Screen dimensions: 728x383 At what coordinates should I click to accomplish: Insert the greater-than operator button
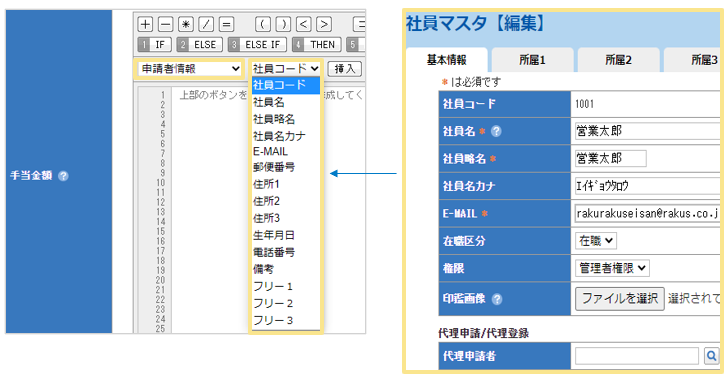coord(324,24)
